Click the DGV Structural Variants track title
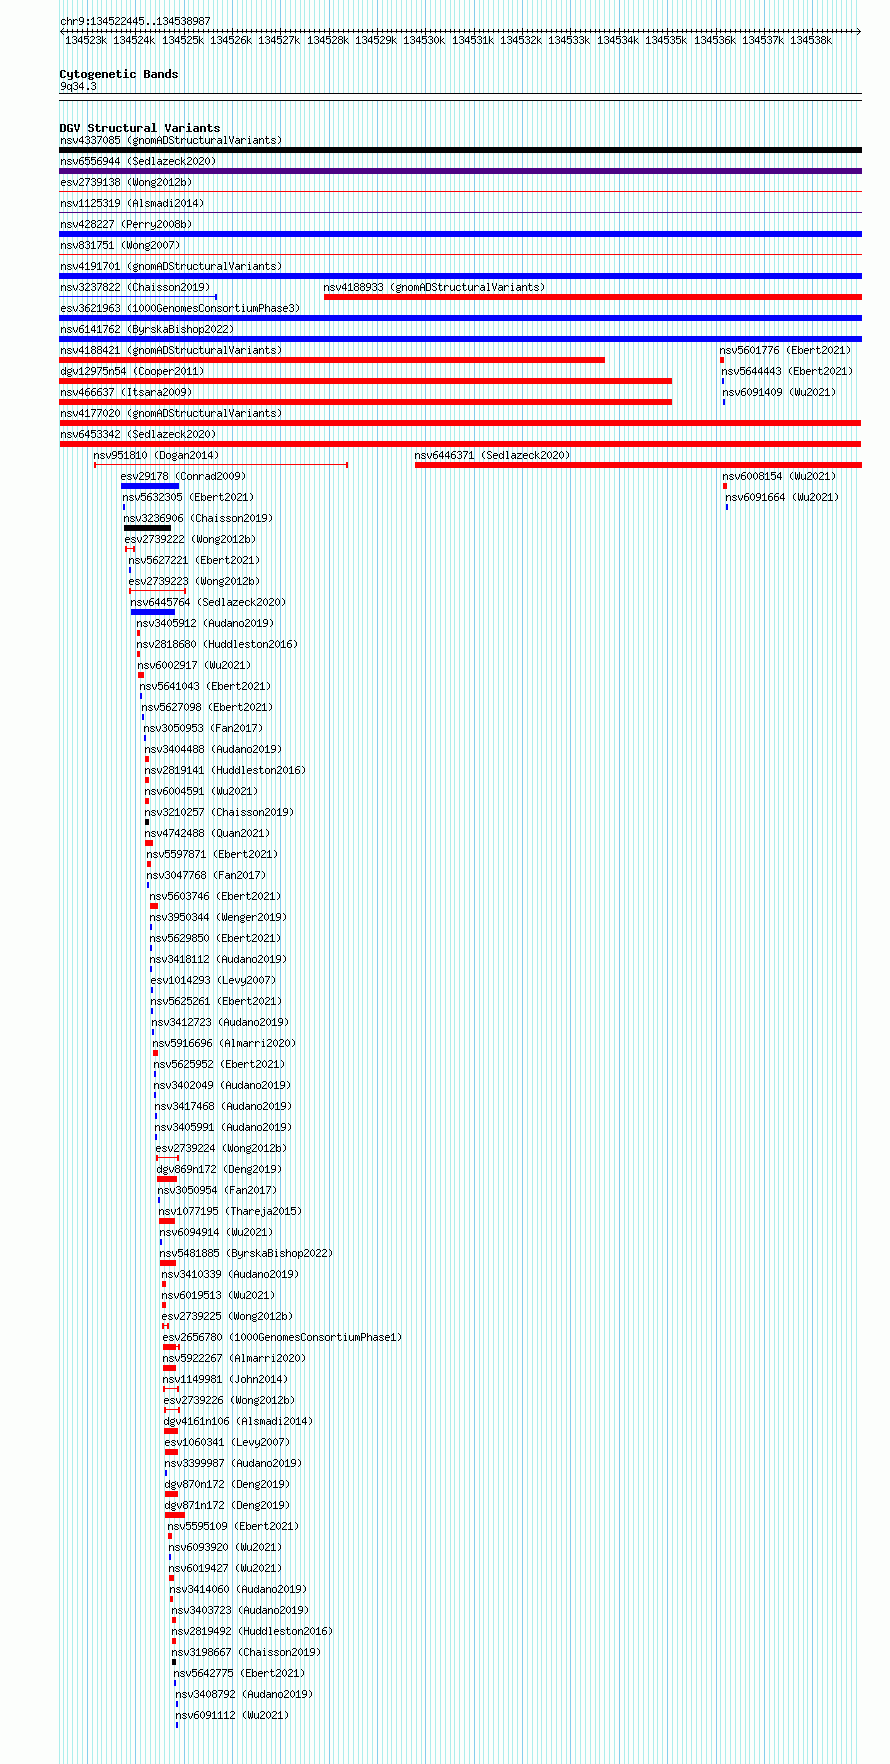Screen dimensions: 890x1764 click(x=140, y=129)
